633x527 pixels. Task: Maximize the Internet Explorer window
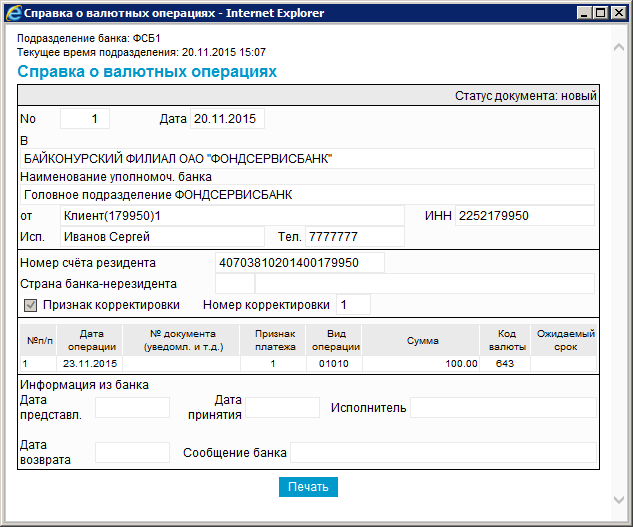tap(602, 12)
